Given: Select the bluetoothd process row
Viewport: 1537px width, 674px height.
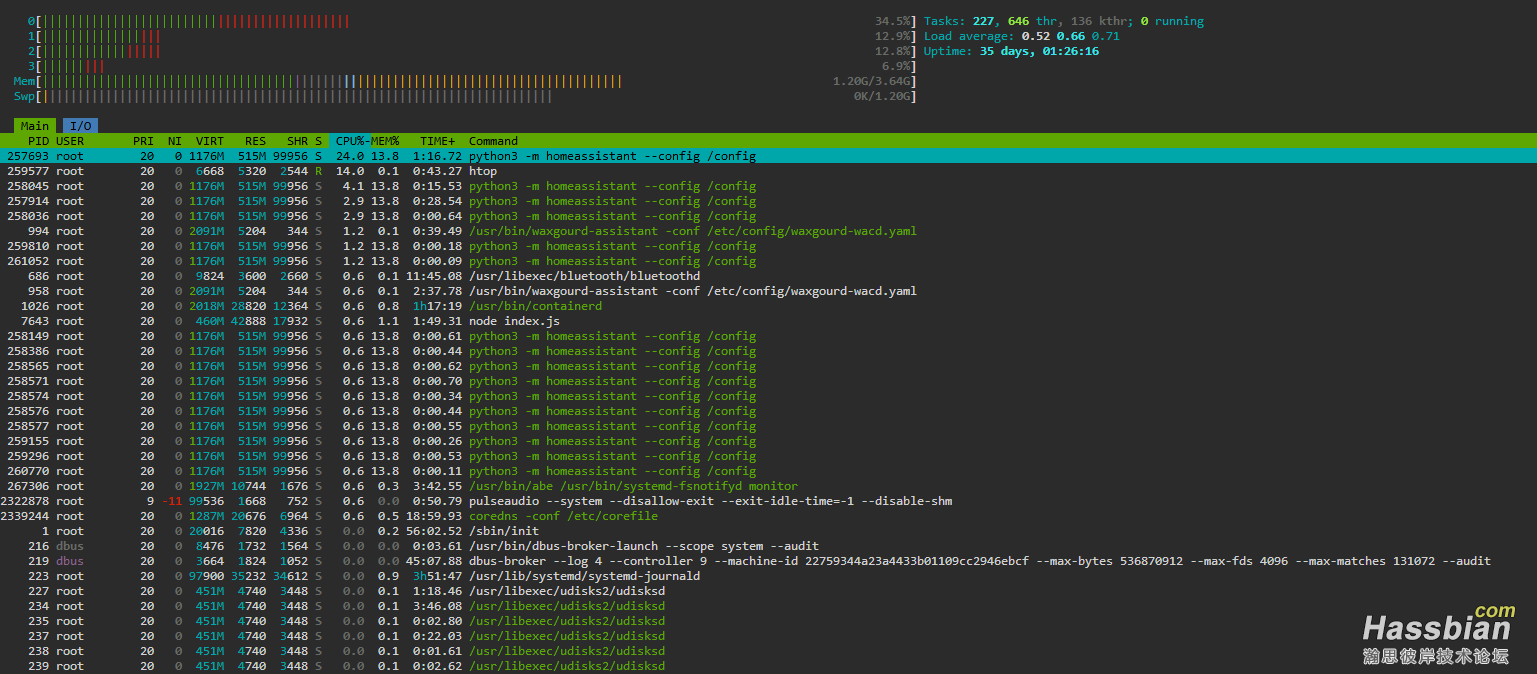Looking at the screenshot, I should coord(768,276).
